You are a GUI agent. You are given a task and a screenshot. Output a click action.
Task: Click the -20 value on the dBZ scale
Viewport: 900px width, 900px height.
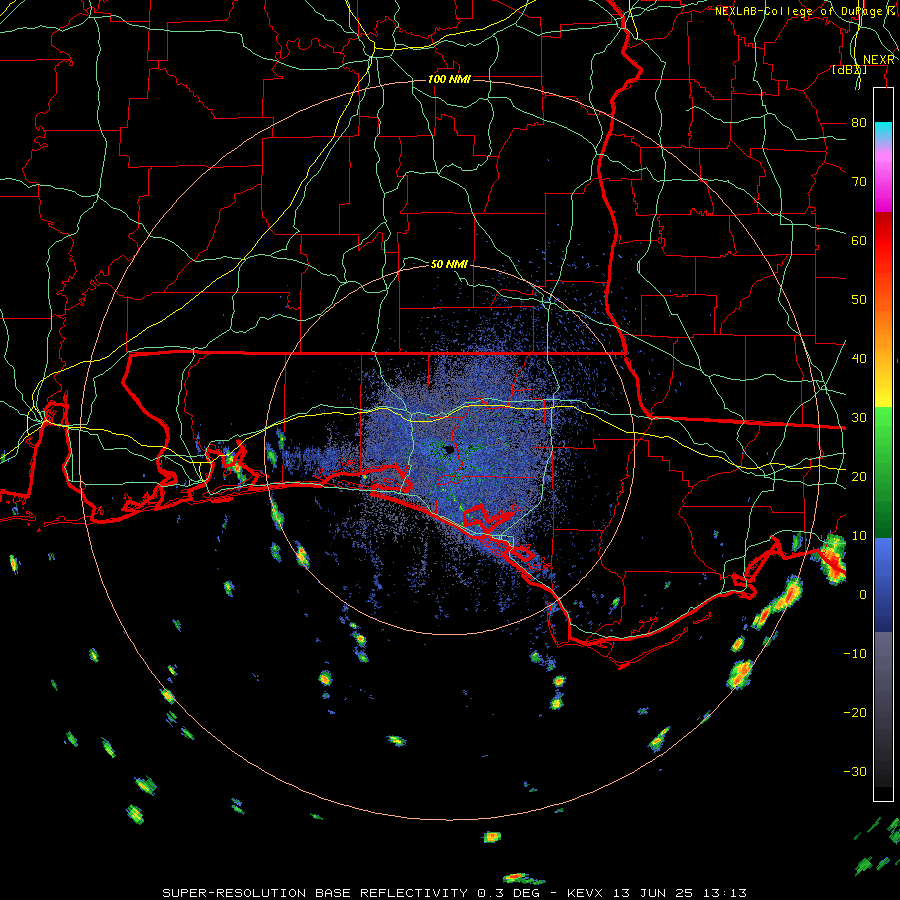click(855, 713)
